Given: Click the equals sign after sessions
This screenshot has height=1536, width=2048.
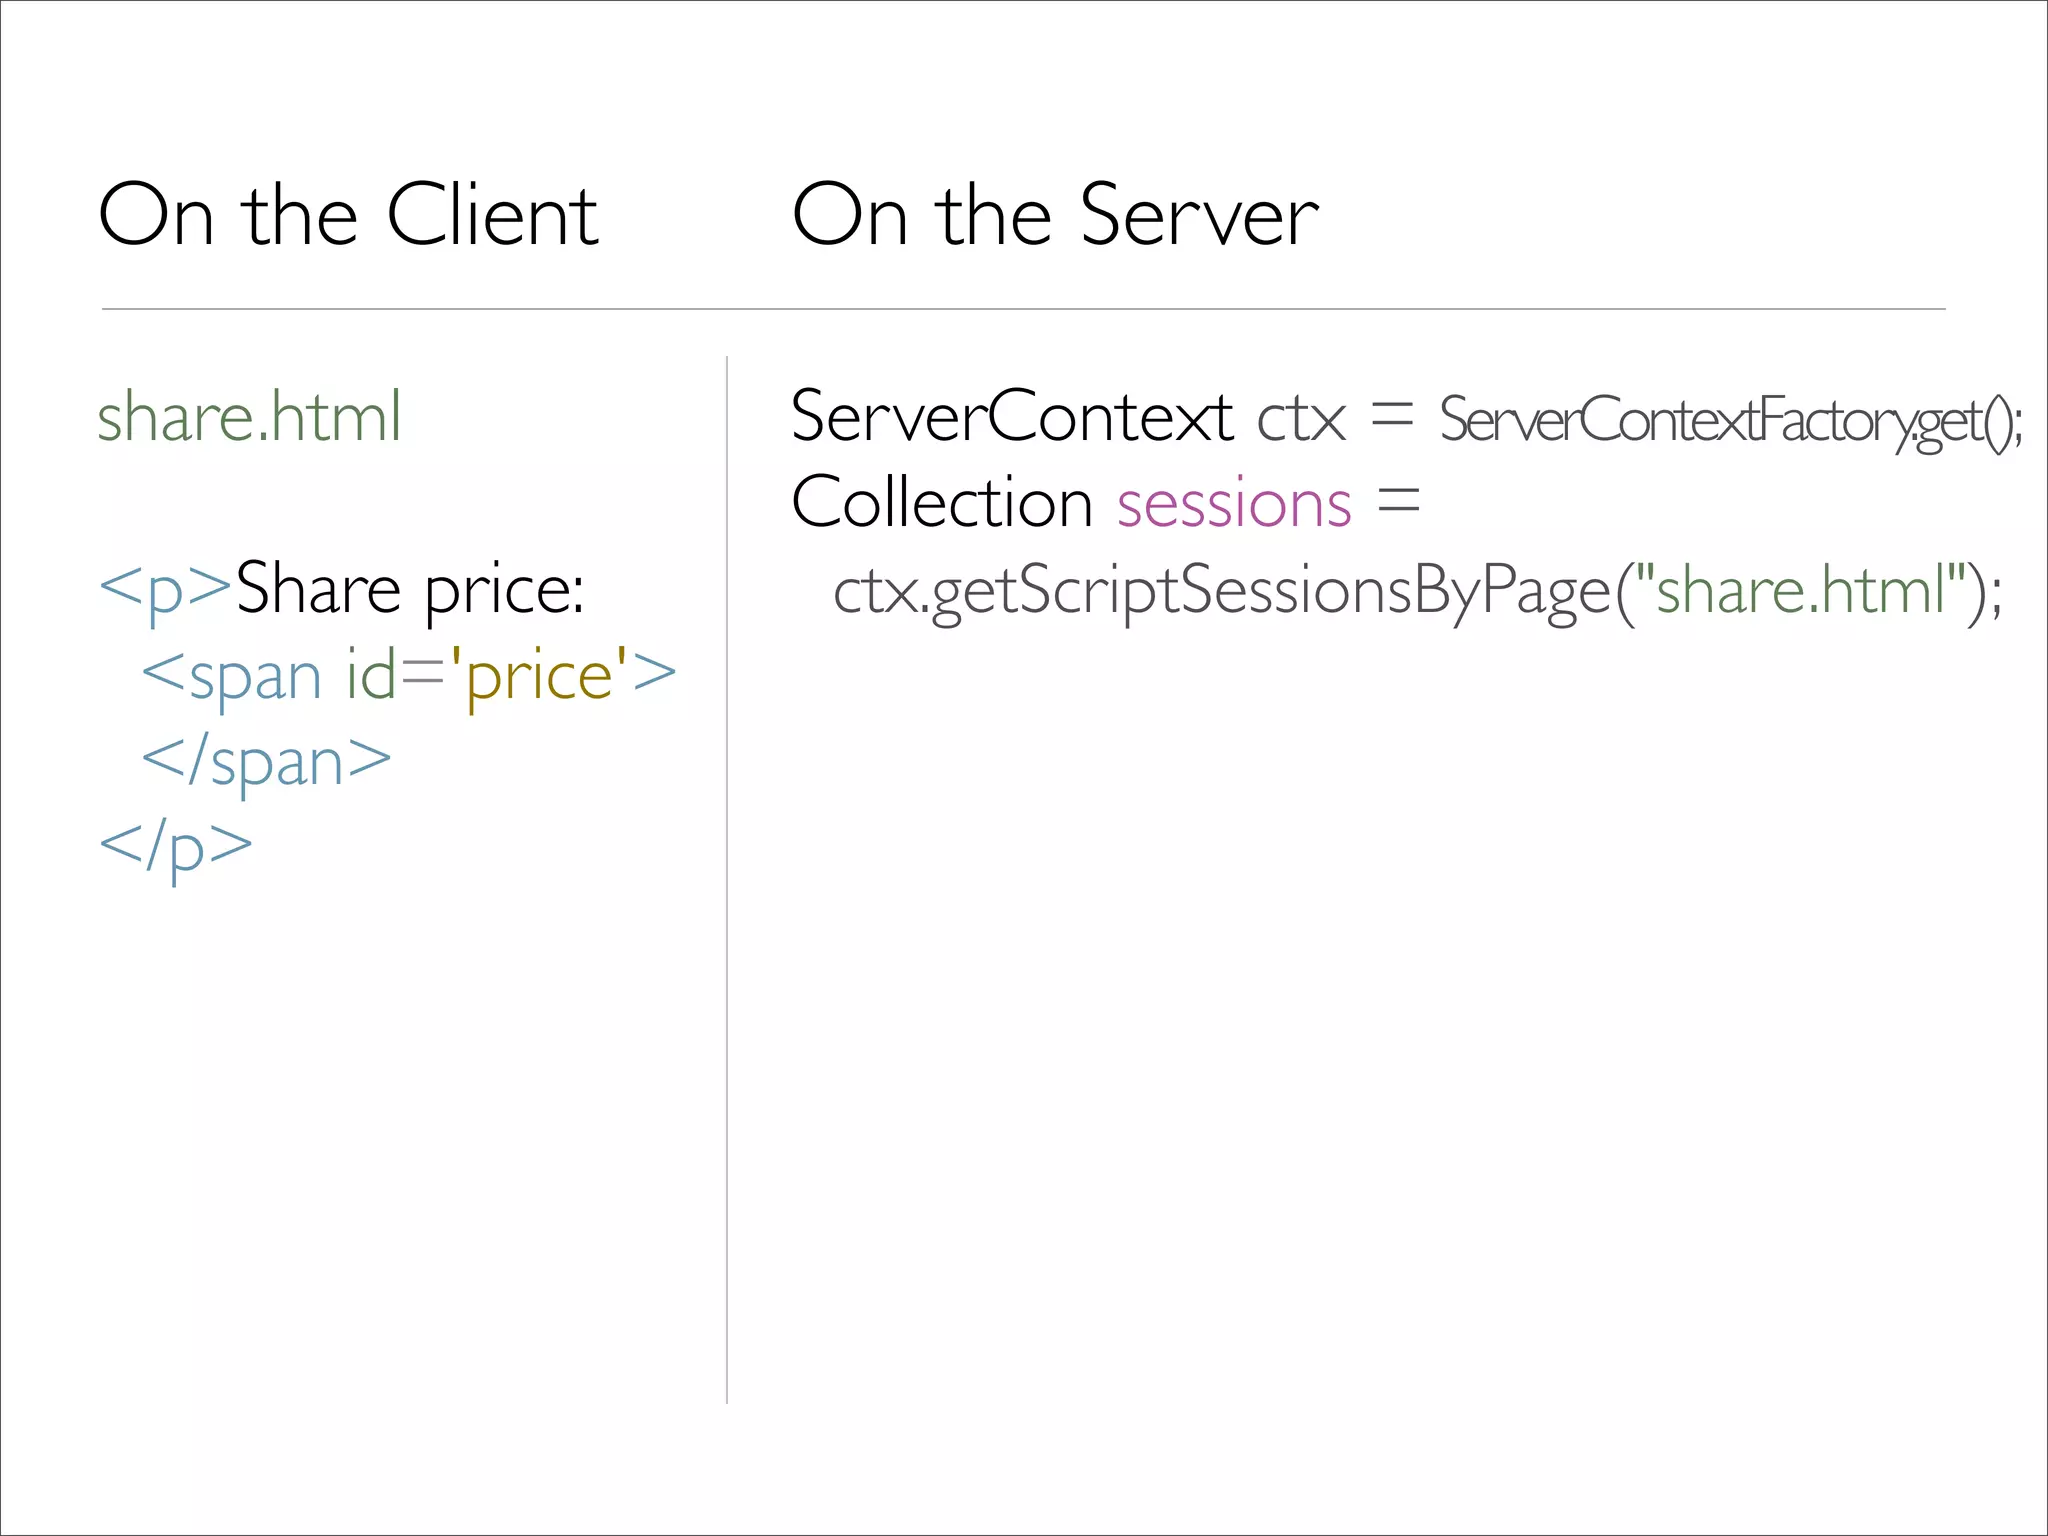Looking at the screenshot, I should (x=1398, y=500).
